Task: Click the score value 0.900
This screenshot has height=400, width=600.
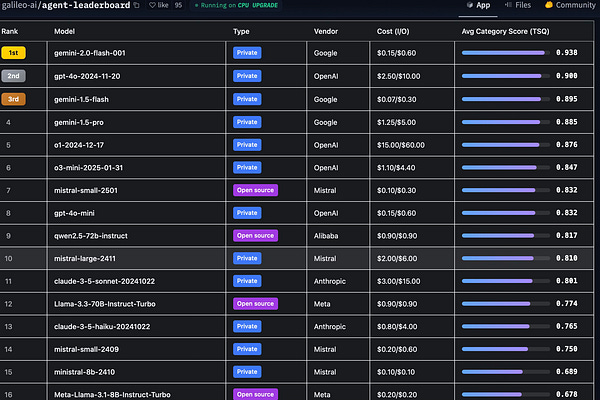Action: (567, 76)
